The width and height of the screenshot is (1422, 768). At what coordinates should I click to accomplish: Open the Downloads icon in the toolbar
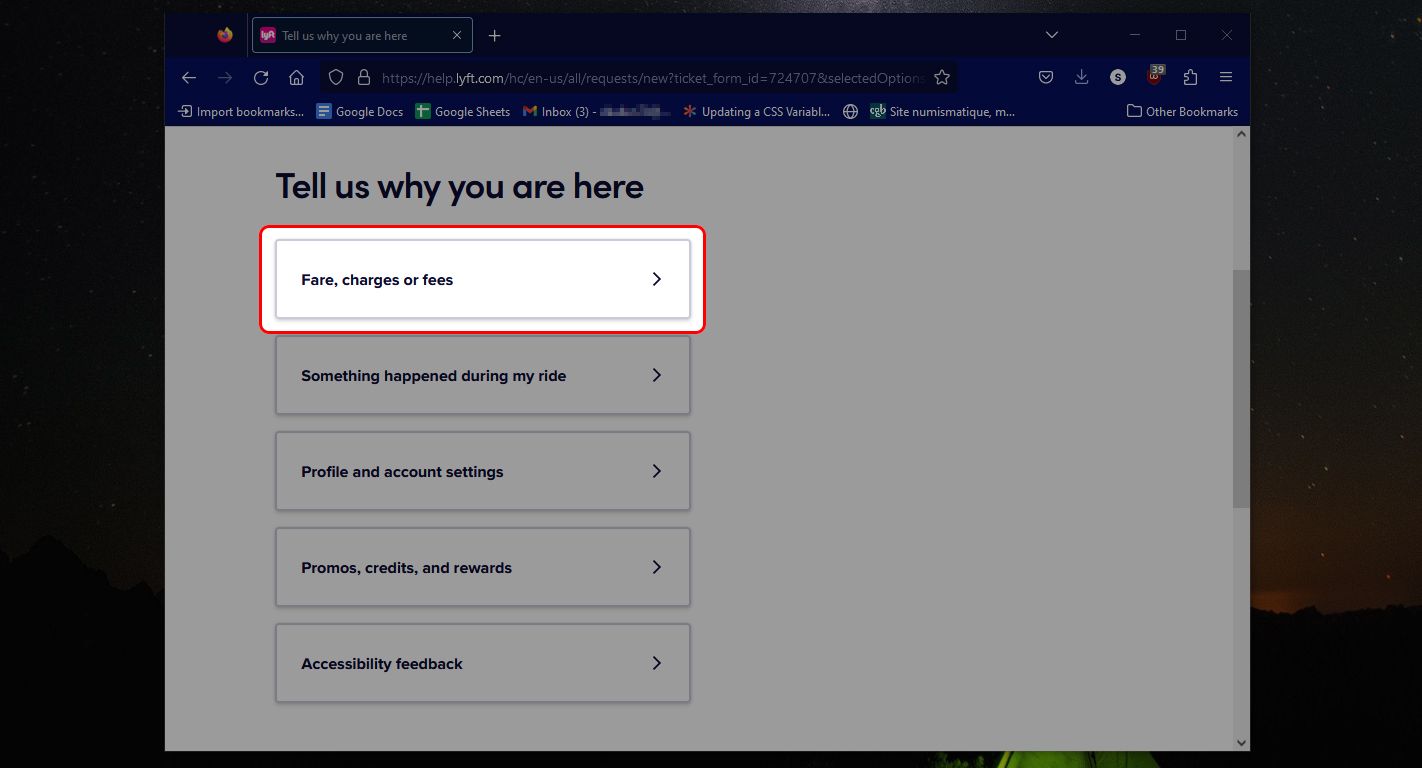click(1081, 77)
